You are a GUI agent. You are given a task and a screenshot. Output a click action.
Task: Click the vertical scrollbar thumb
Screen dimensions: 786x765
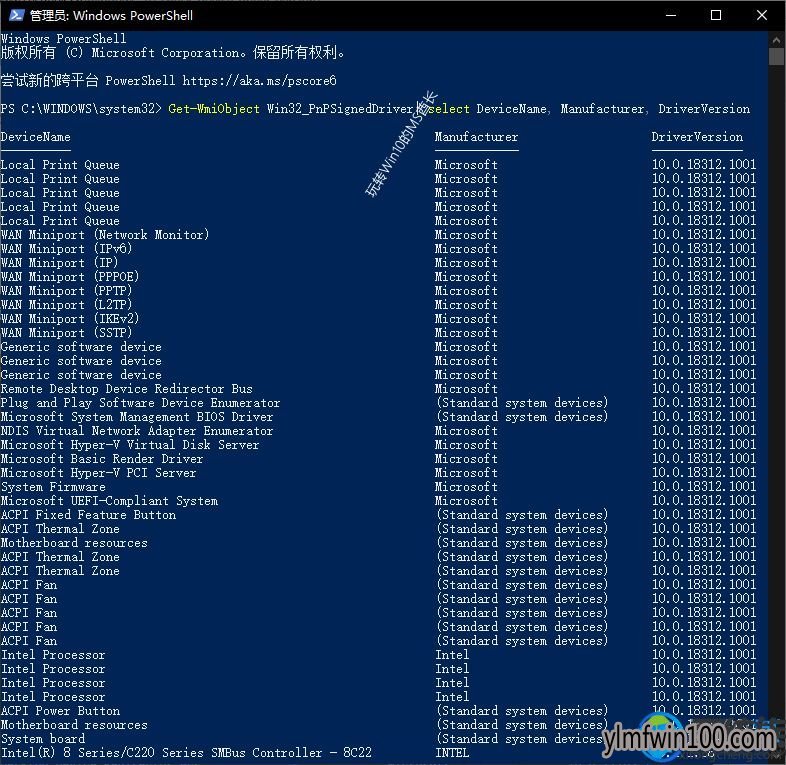click(776, 56)
